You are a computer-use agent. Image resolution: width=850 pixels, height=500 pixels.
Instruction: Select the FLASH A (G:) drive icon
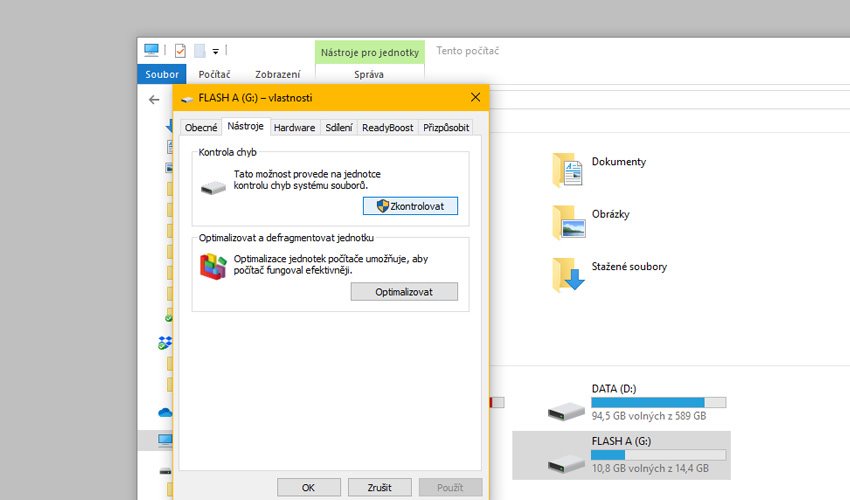566,462
